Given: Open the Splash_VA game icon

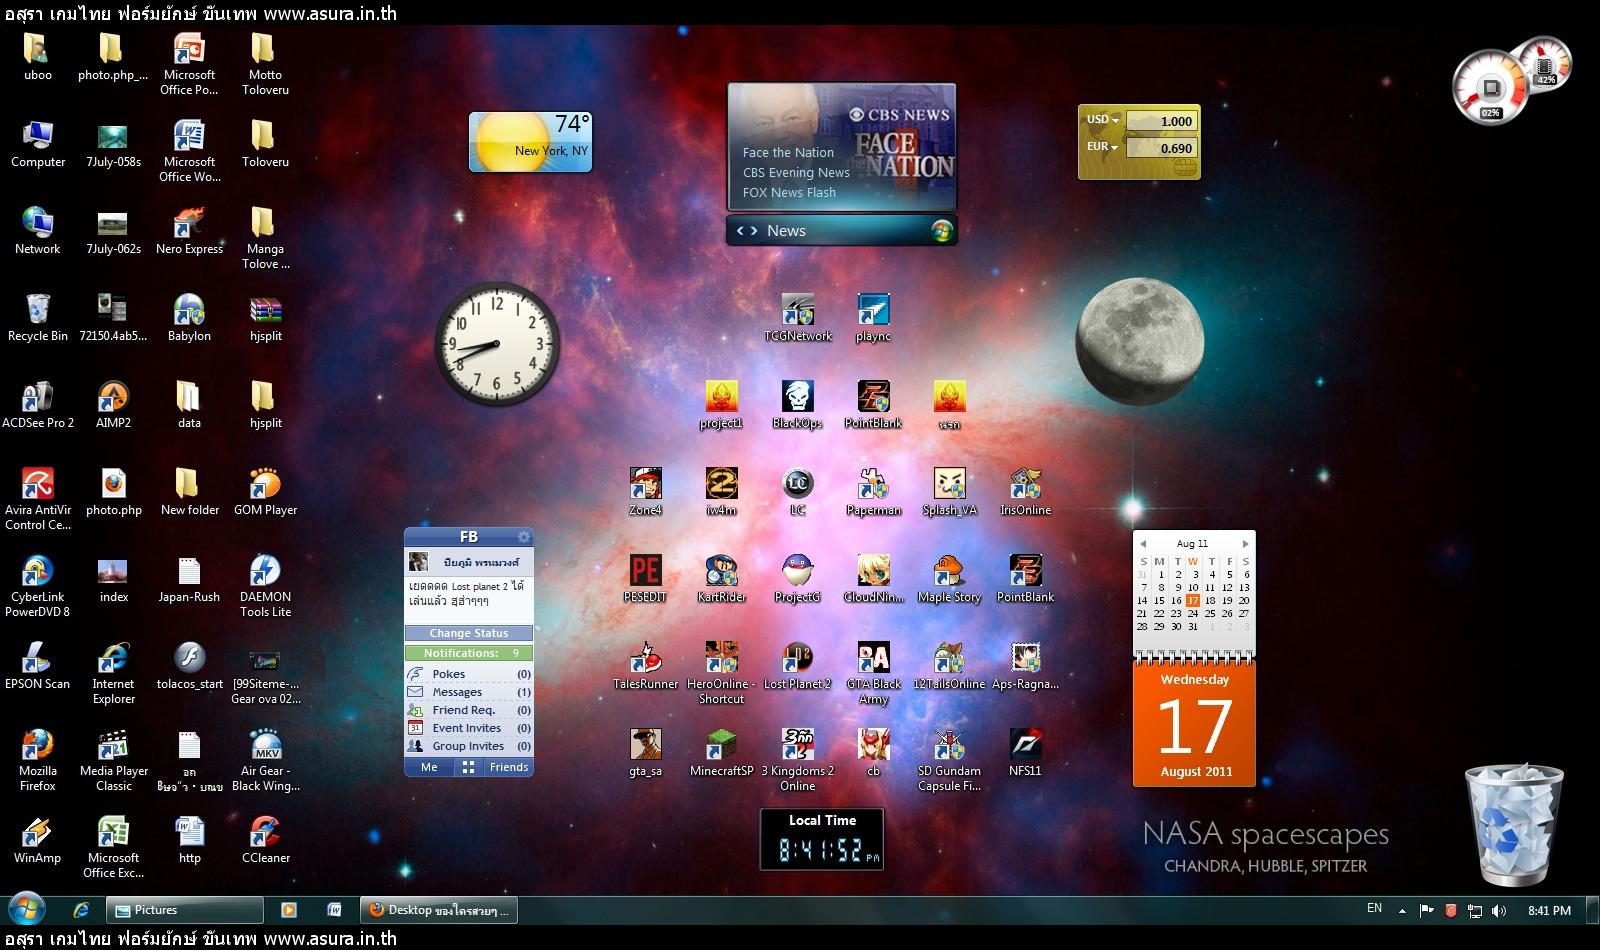Looking at the screenshot, I should [948, 492].
